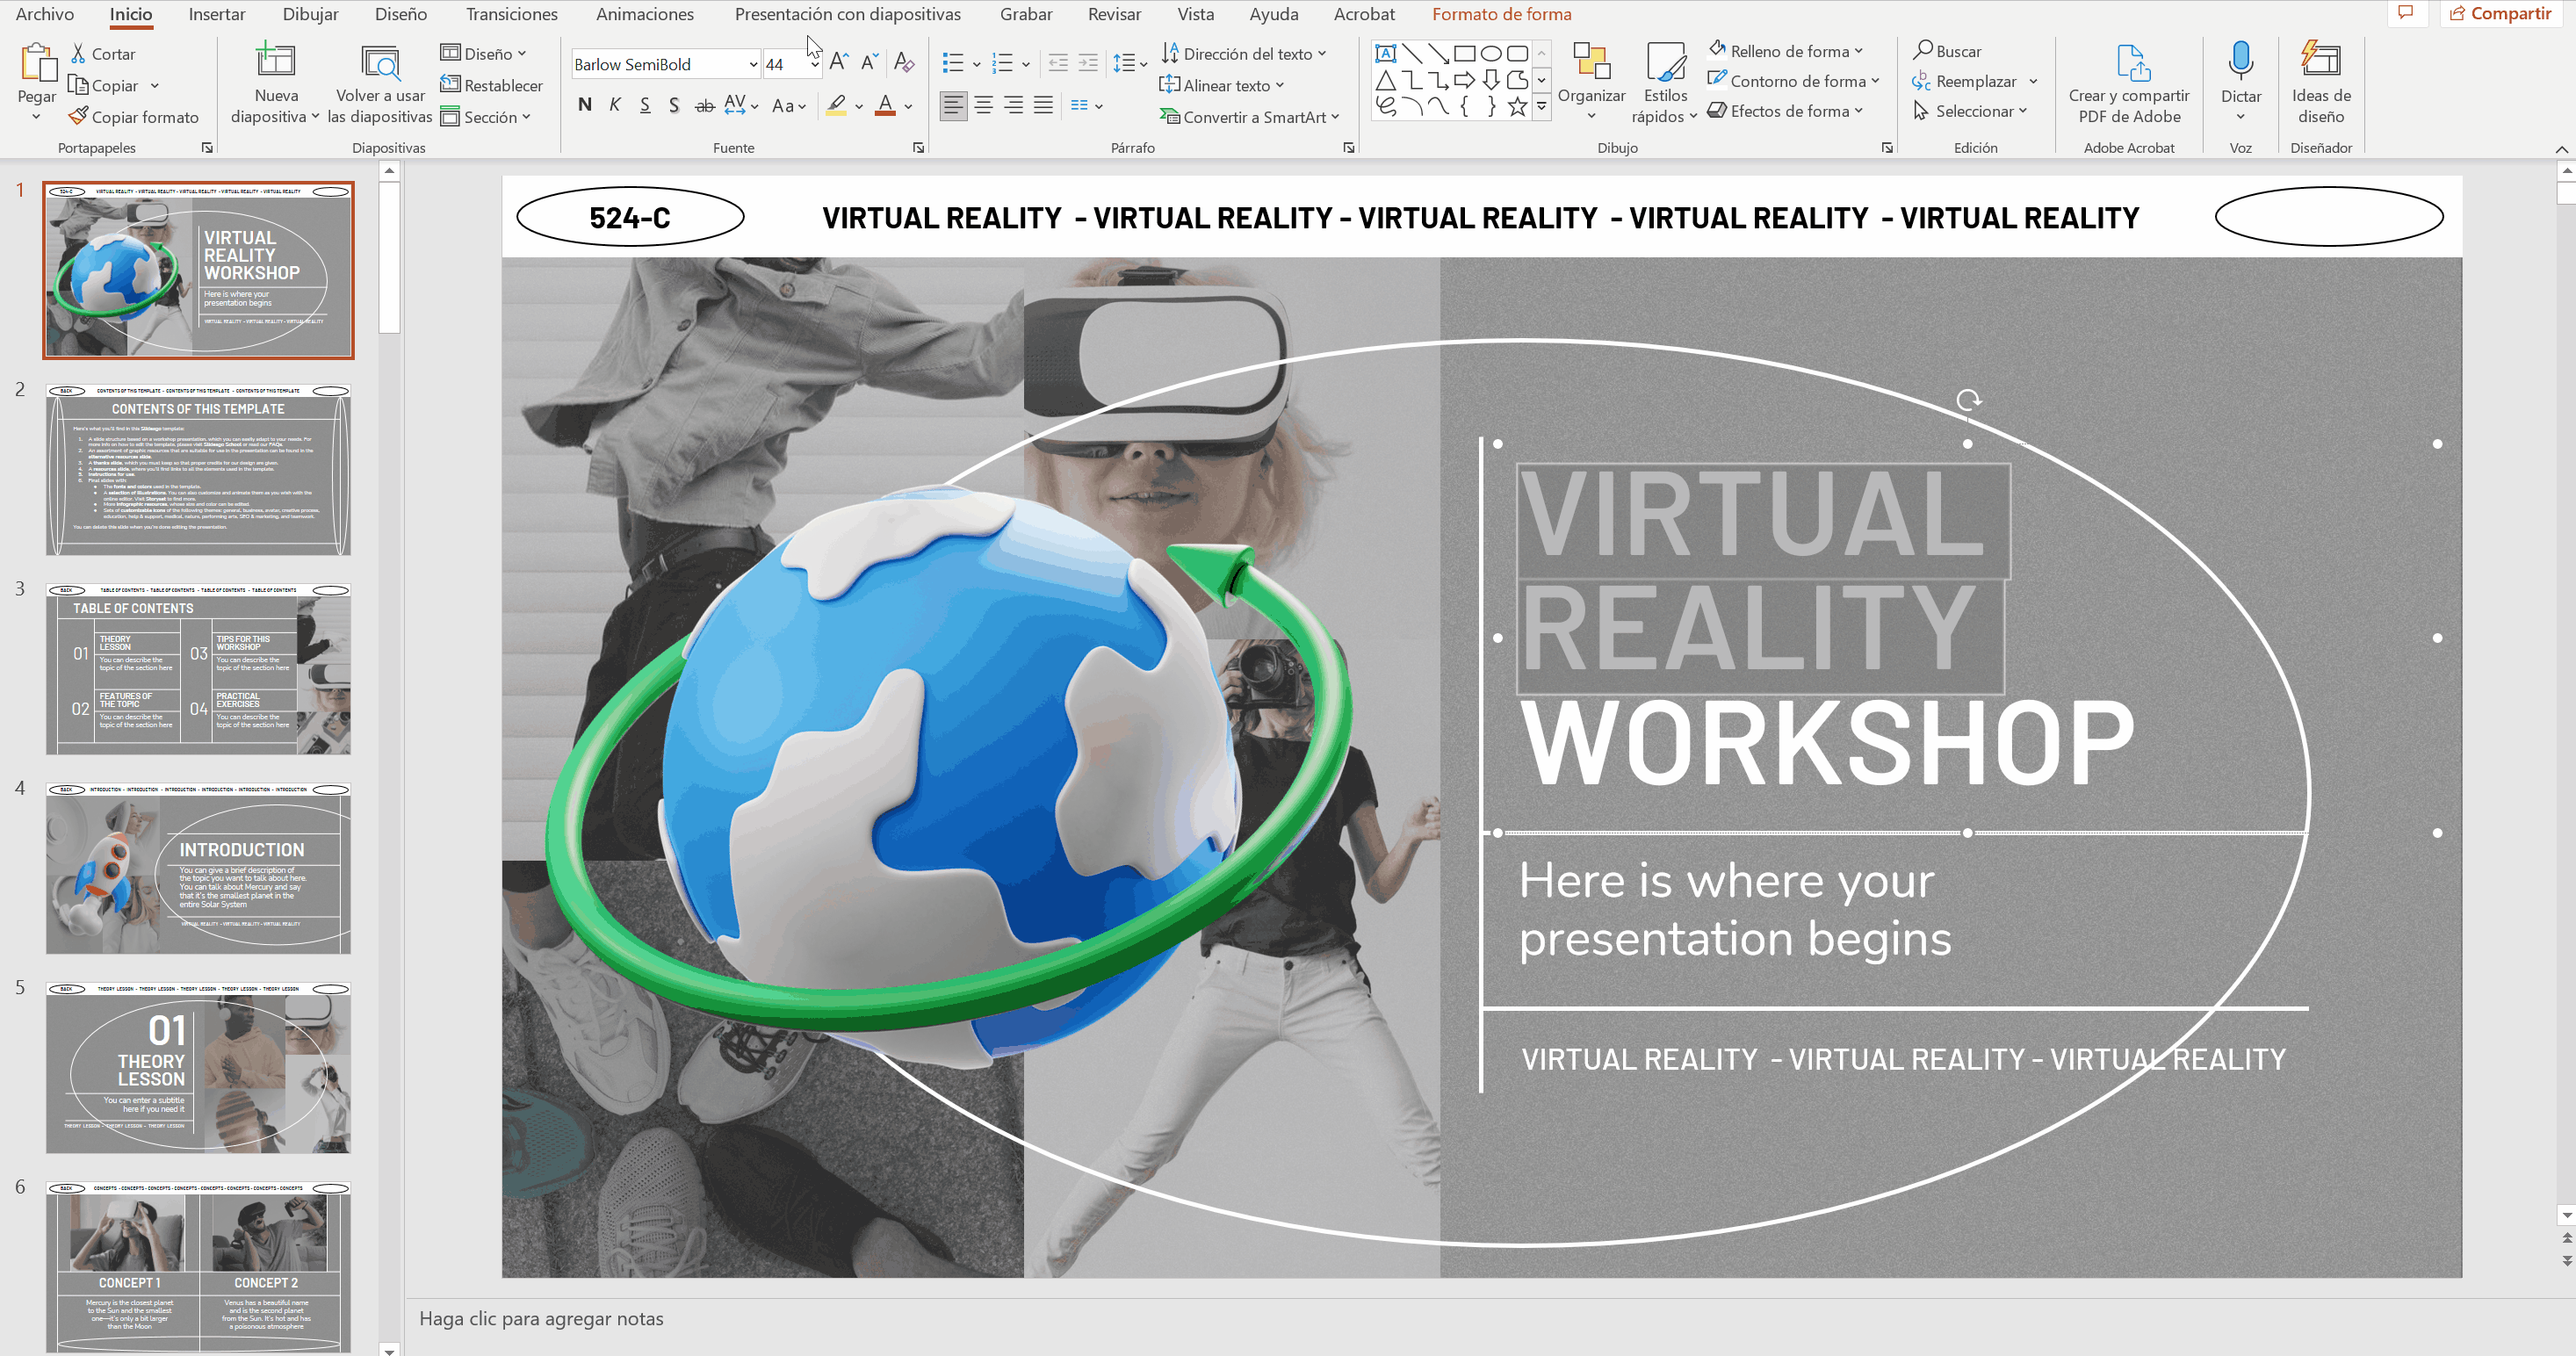This screenshot has height=1356, width=2576.
Task: Select slide 3 Table of Contents thumbnail
Action: (198, 669)
